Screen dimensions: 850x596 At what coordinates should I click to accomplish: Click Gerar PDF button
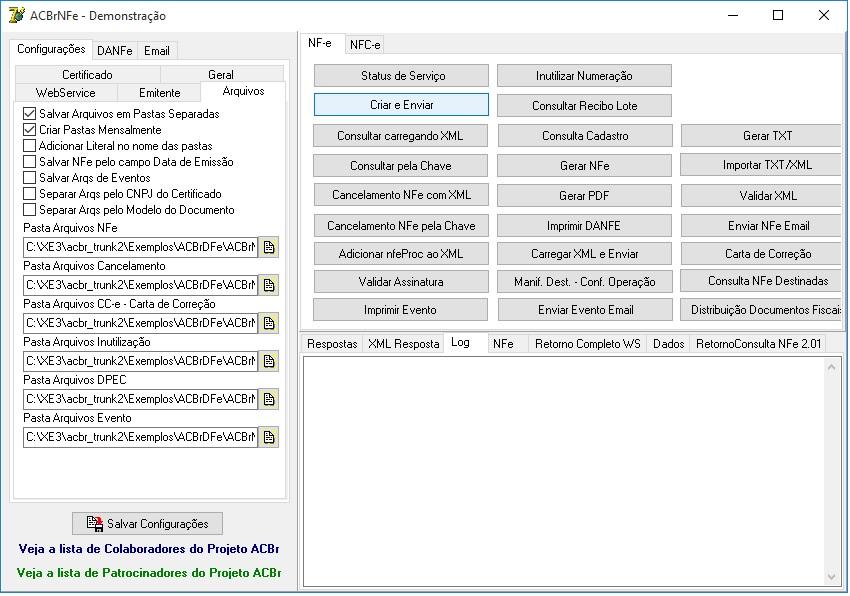[x=584, y=196]
